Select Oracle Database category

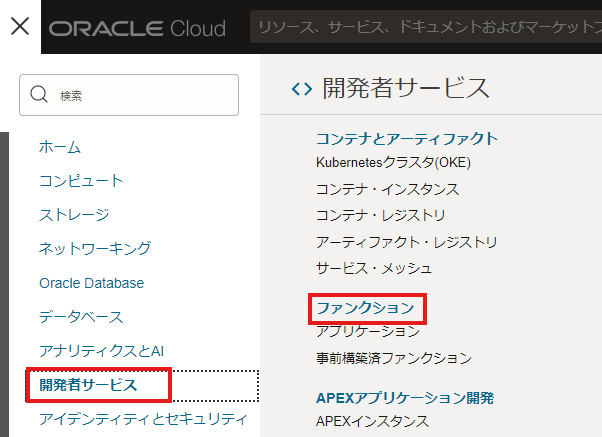[x=91, y=283]
